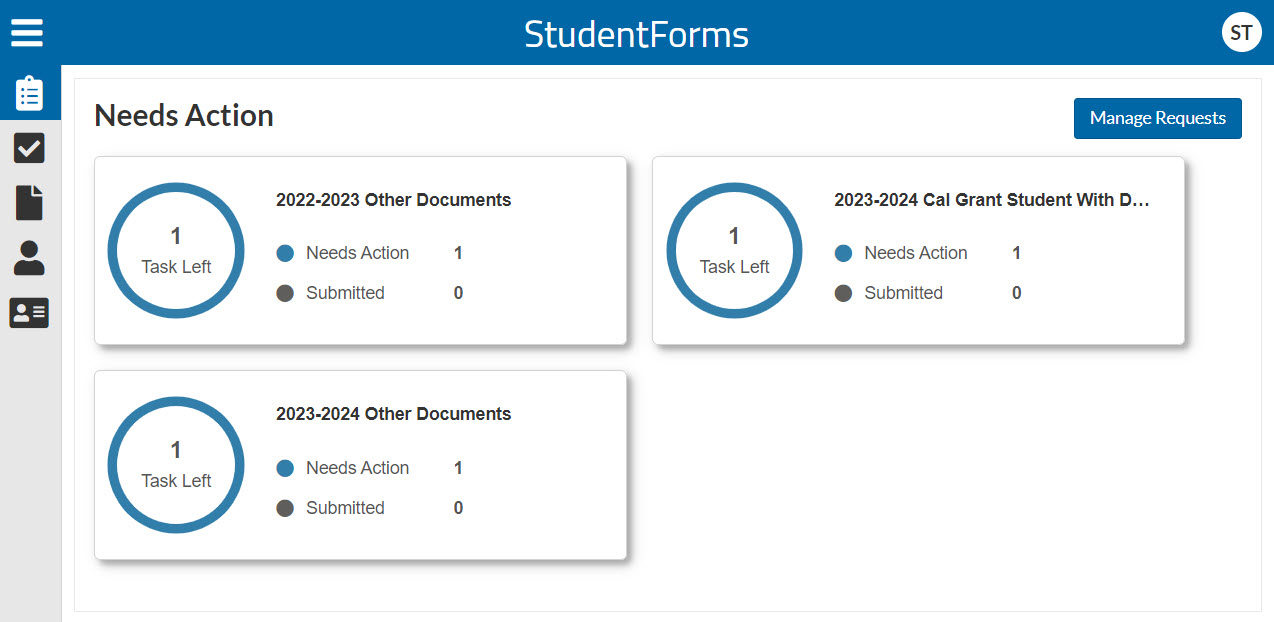Open the person profile icon

click(29, 258)
